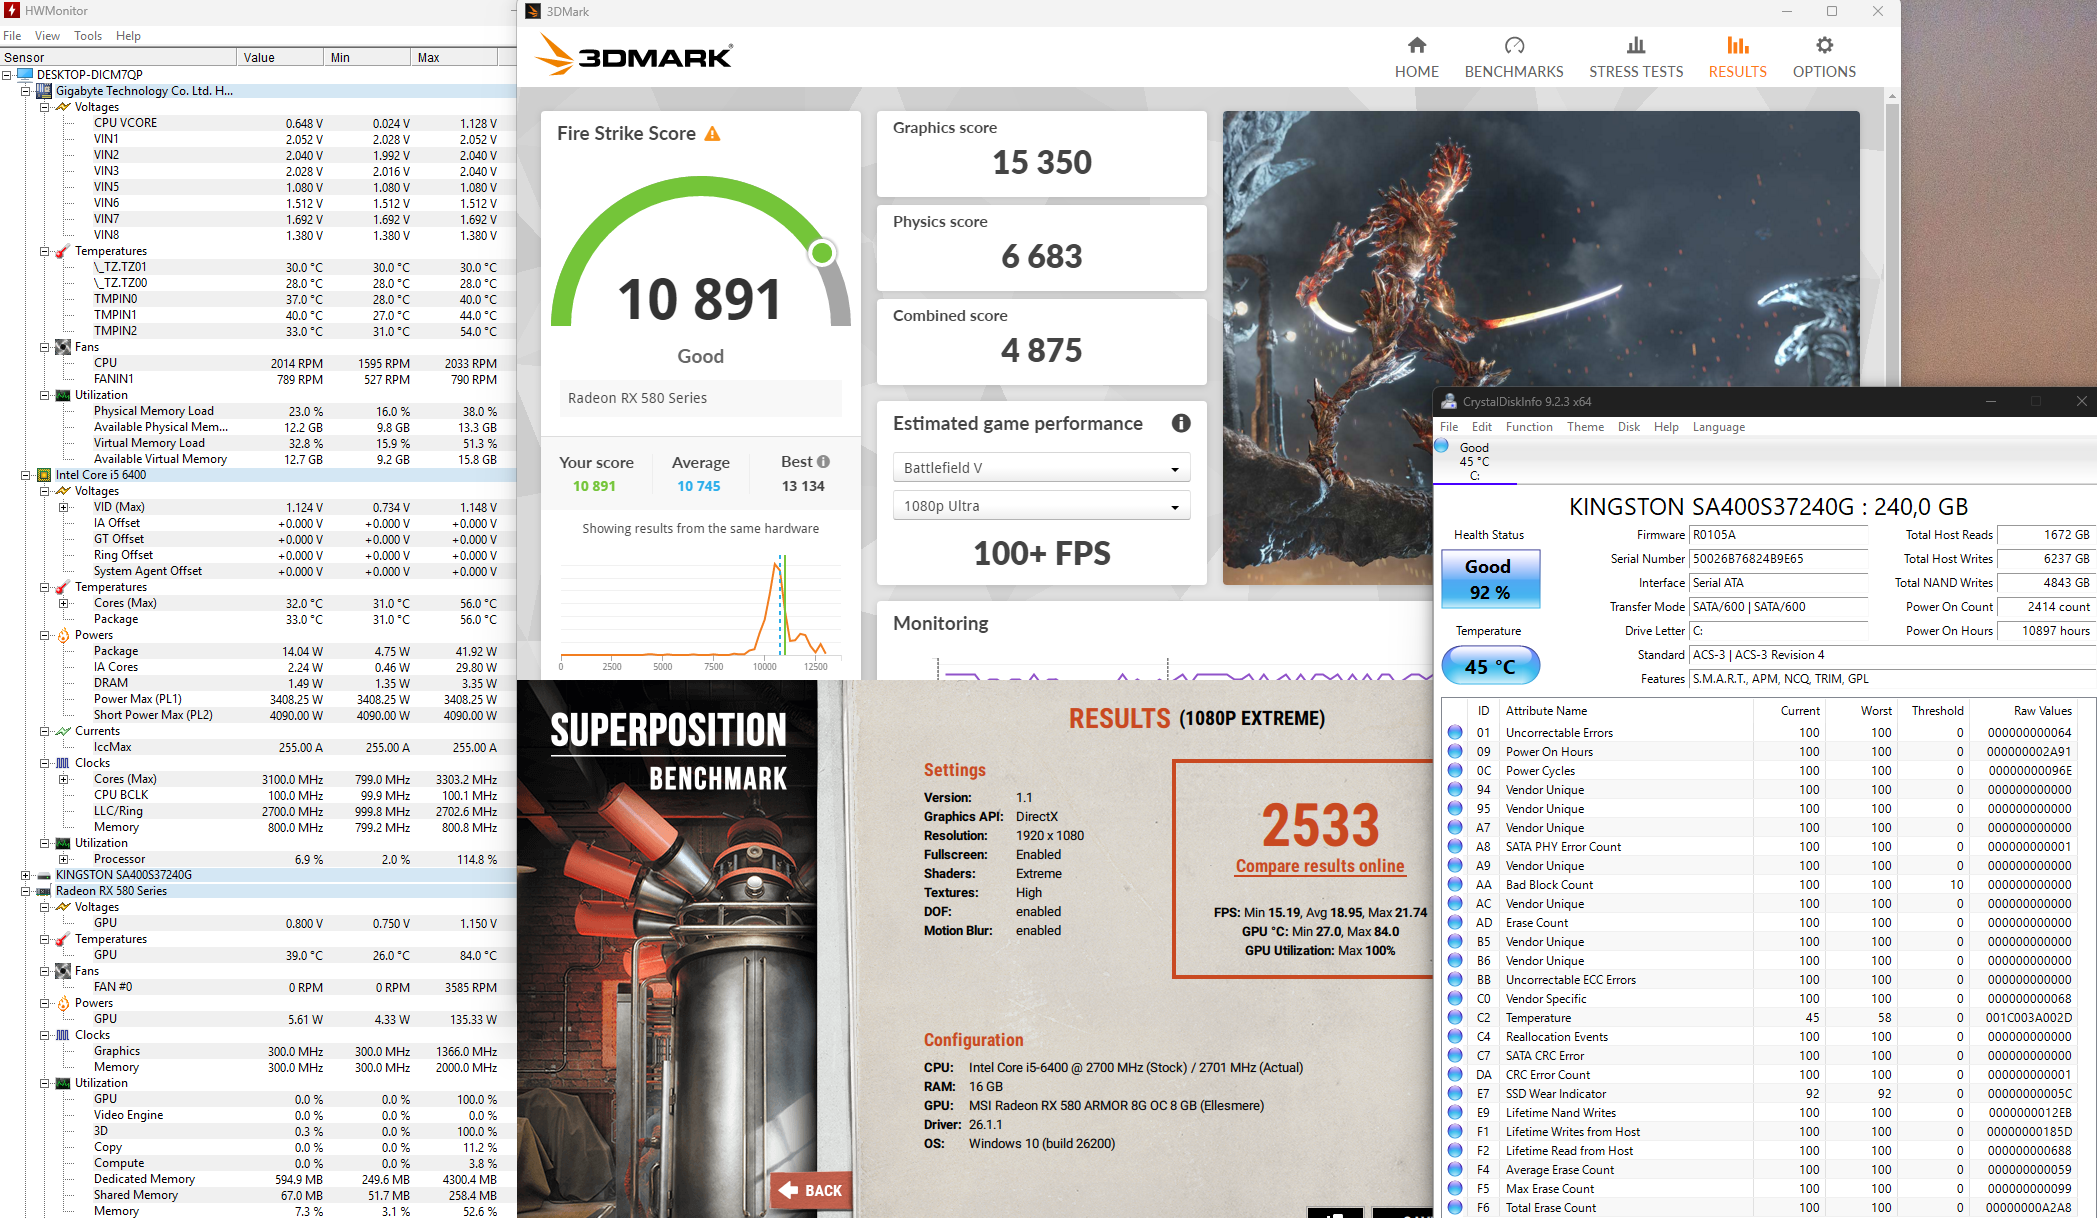Go to Stress Tests section

[x=1635, y=58]
